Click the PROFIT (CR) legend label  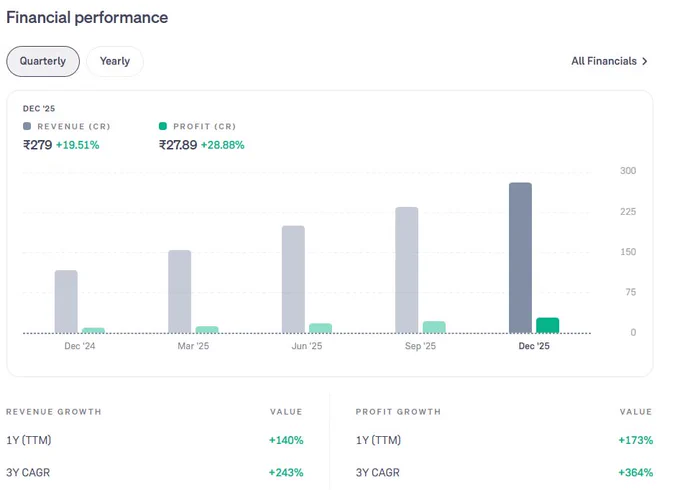[x=204, y=126]
